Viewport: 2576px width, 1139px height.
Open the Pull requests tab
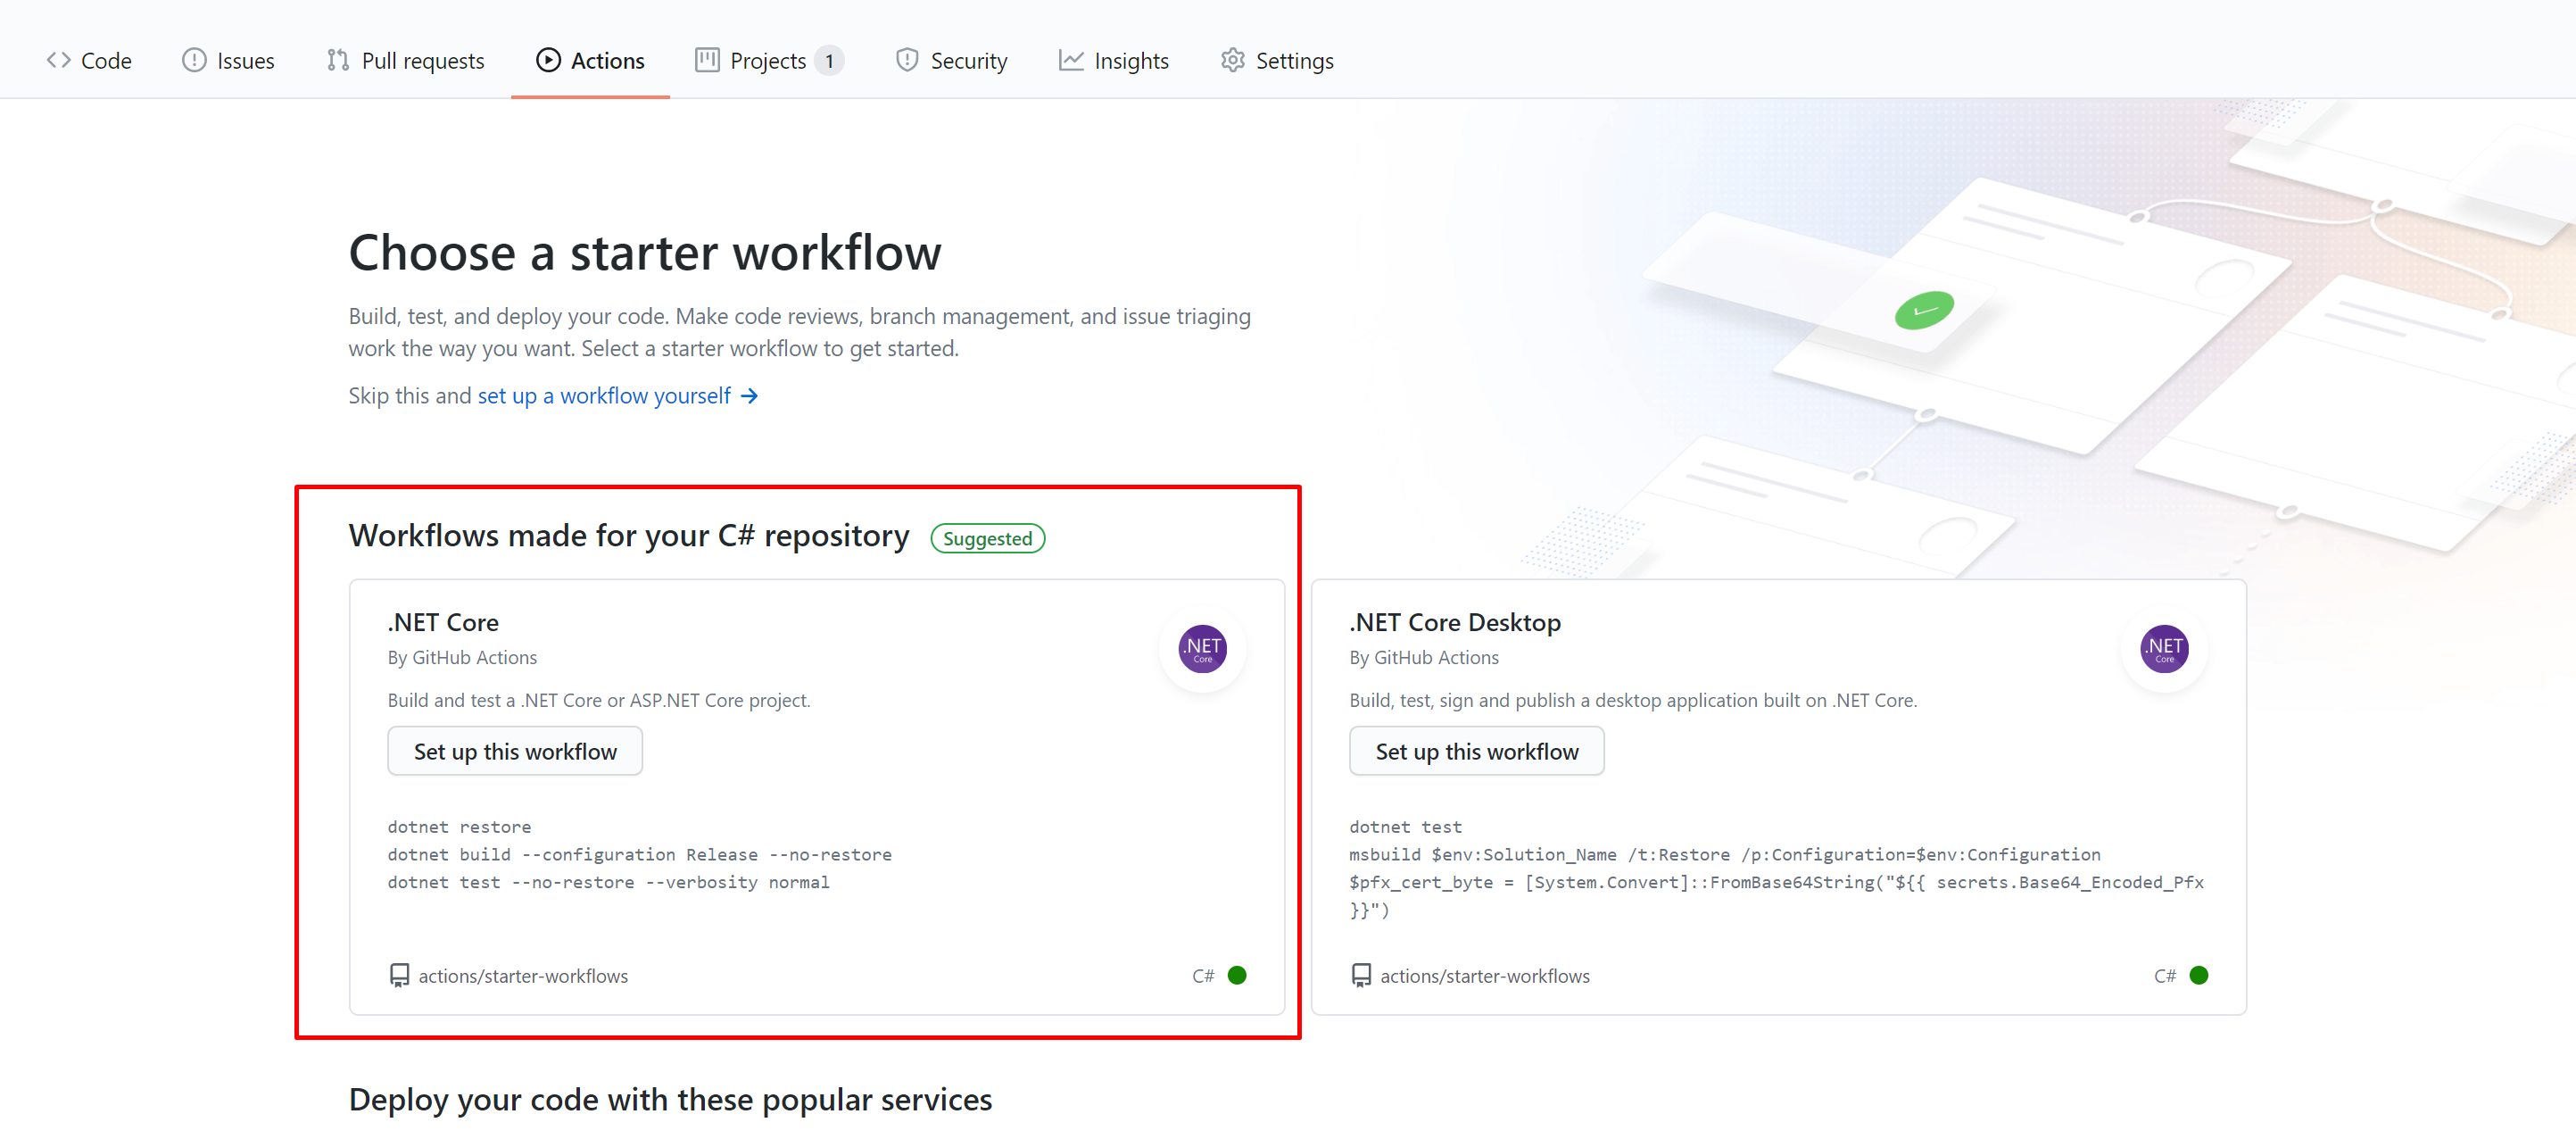tap(422, 61)
